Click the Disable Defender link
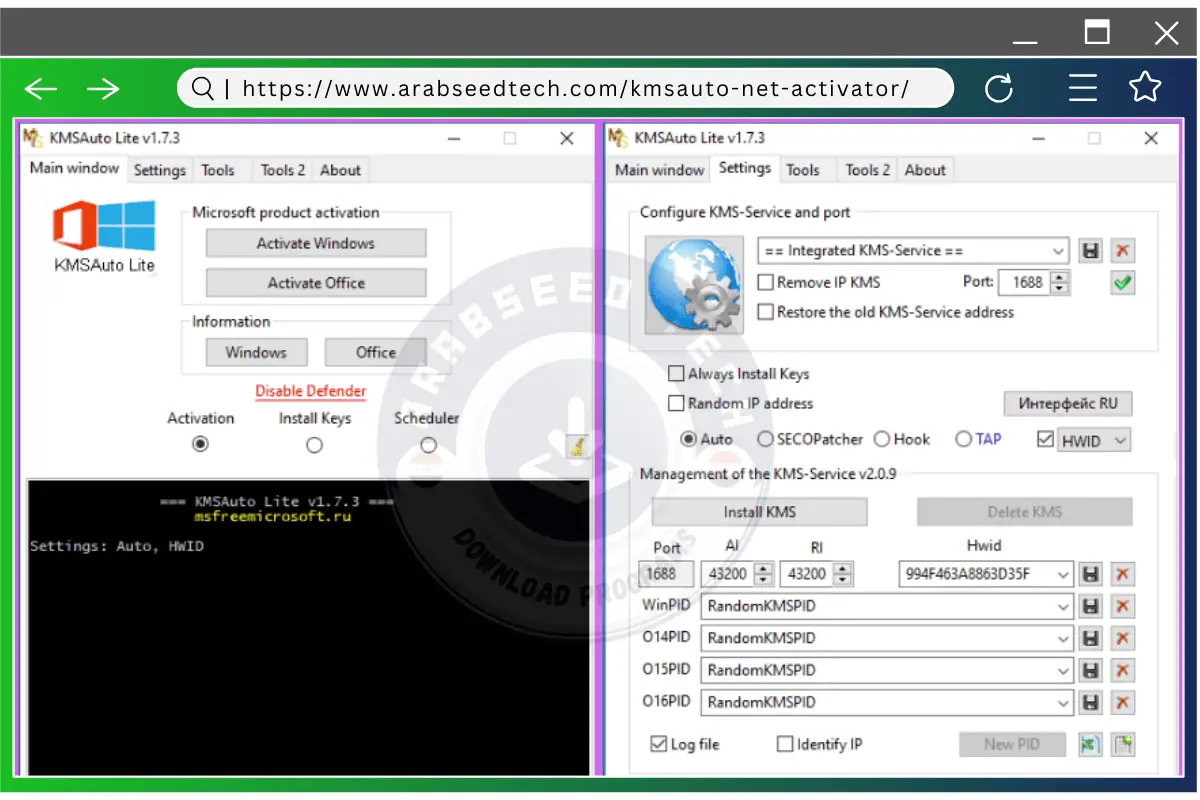 311,390
